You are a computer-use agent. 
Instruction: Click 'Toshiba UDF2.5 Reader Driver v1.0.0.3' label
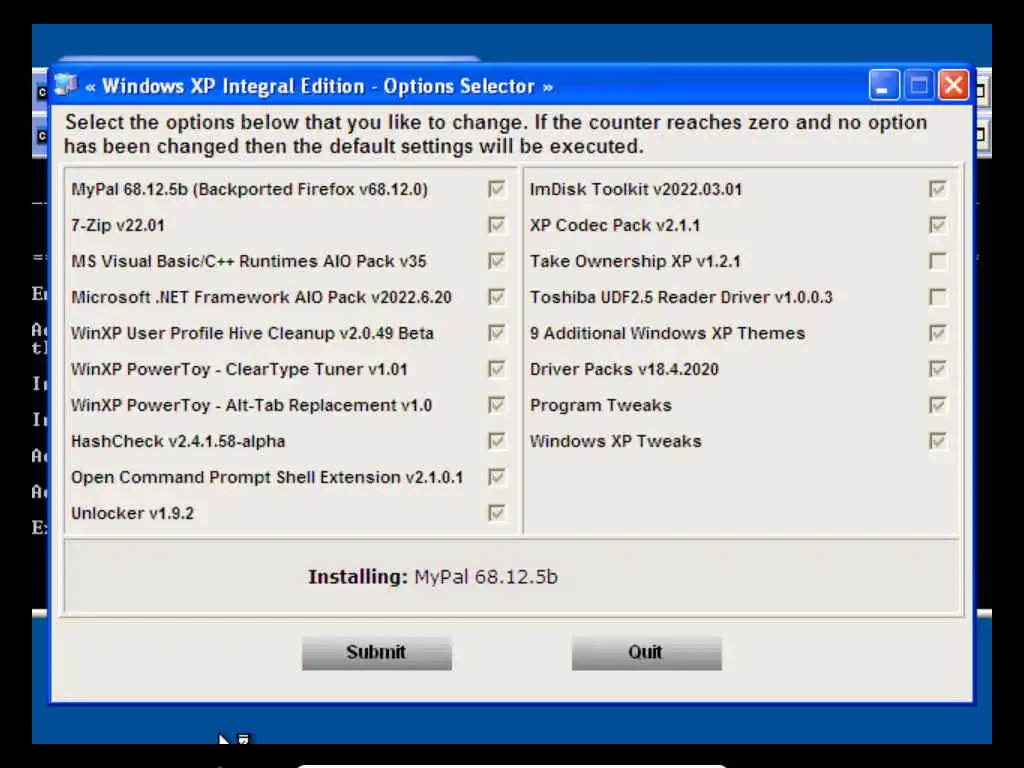click(681, 297)
